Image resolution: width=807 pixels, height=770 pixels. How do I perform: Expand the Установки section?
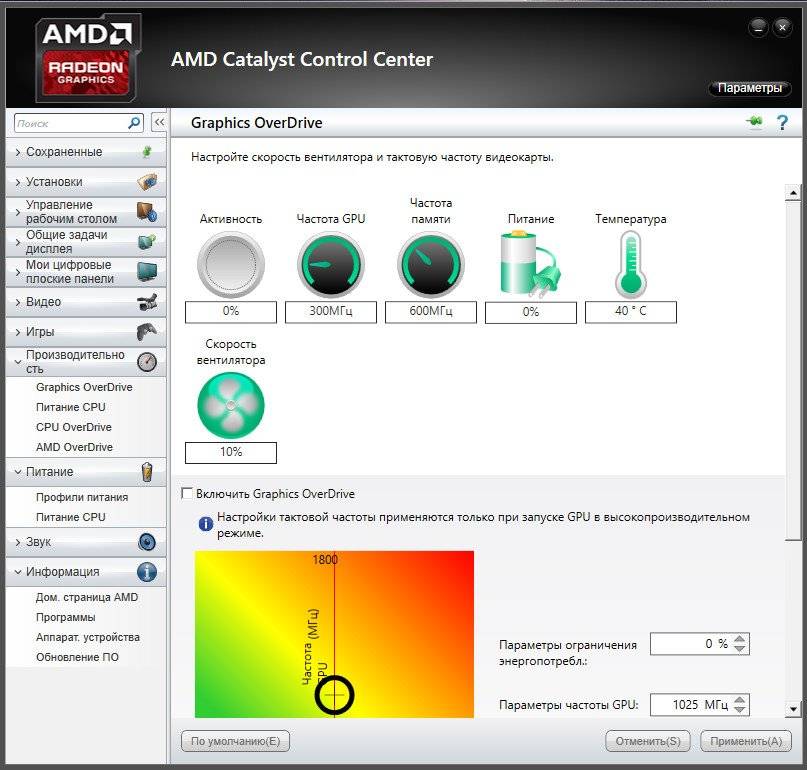18,182
